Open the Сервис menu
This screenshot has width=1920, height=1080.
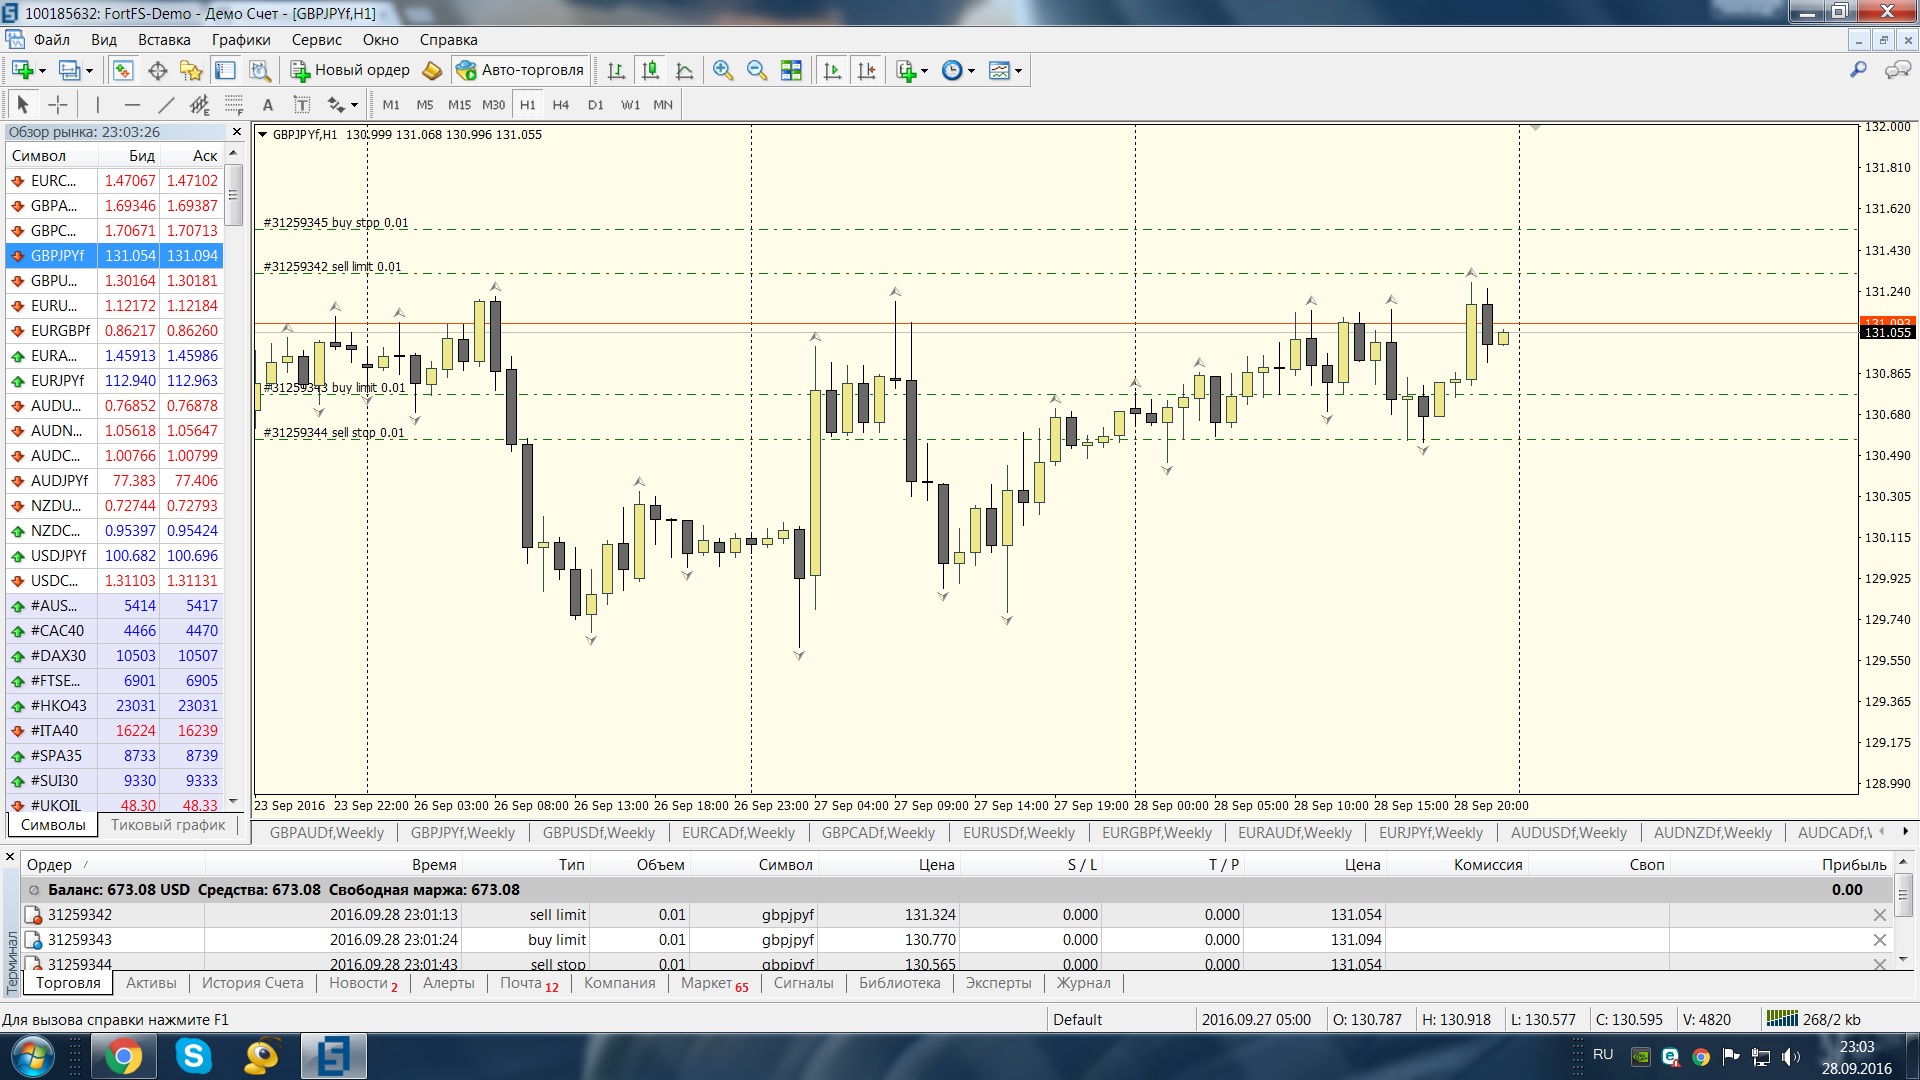316,40
